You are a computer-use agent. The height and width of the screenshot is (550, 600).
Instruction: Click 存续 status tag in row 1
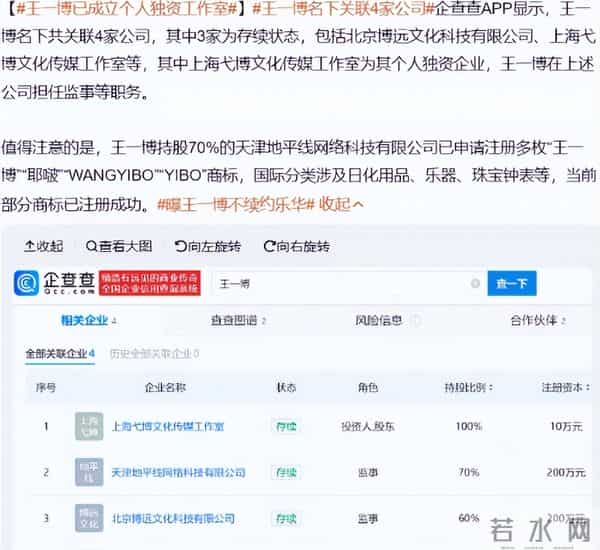(286, 426)
